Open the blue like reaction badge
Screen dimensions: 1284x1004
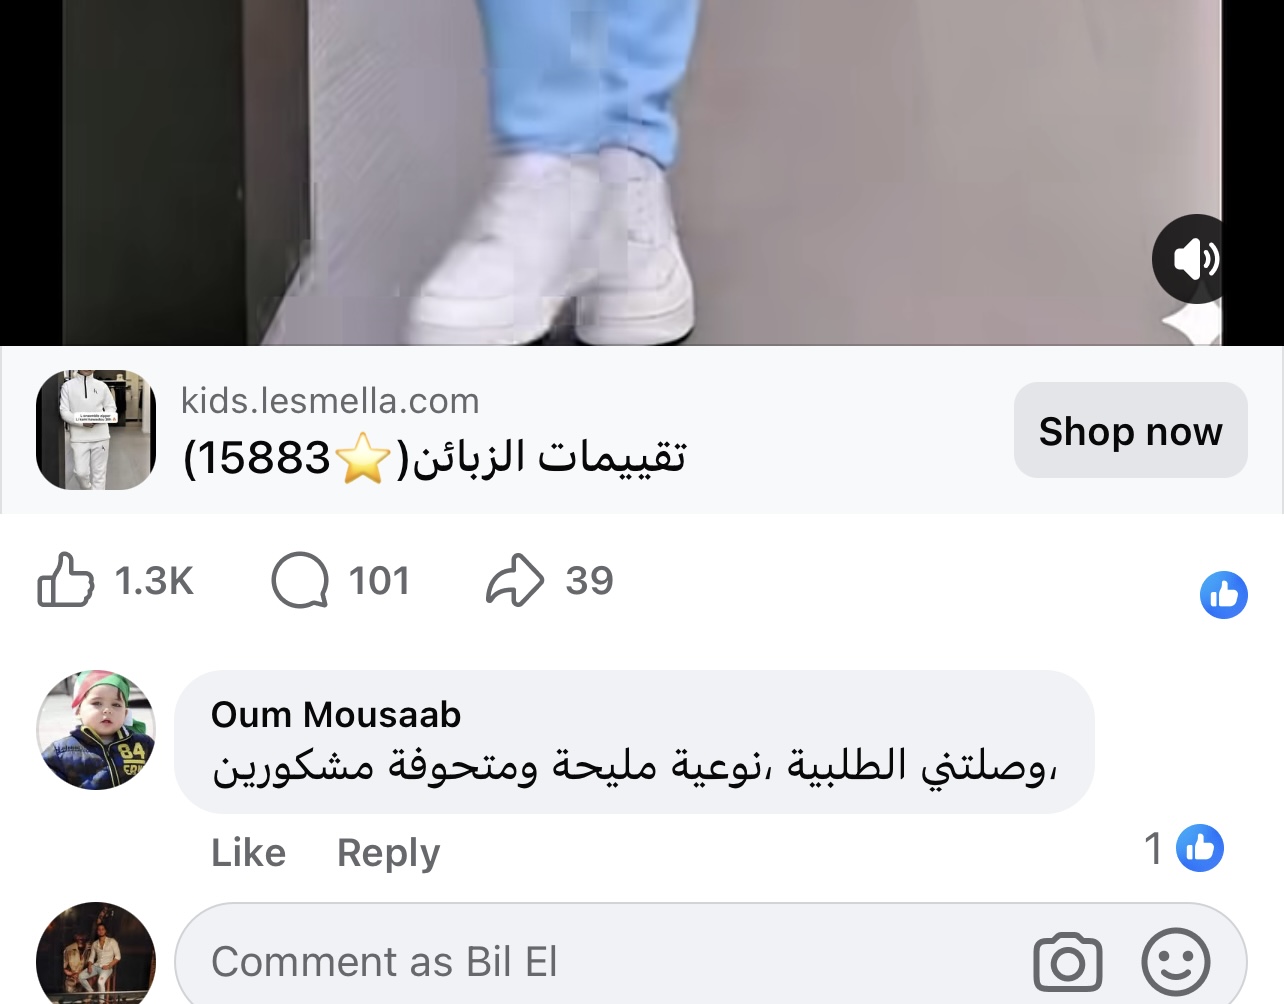(x=1224, y=595)
